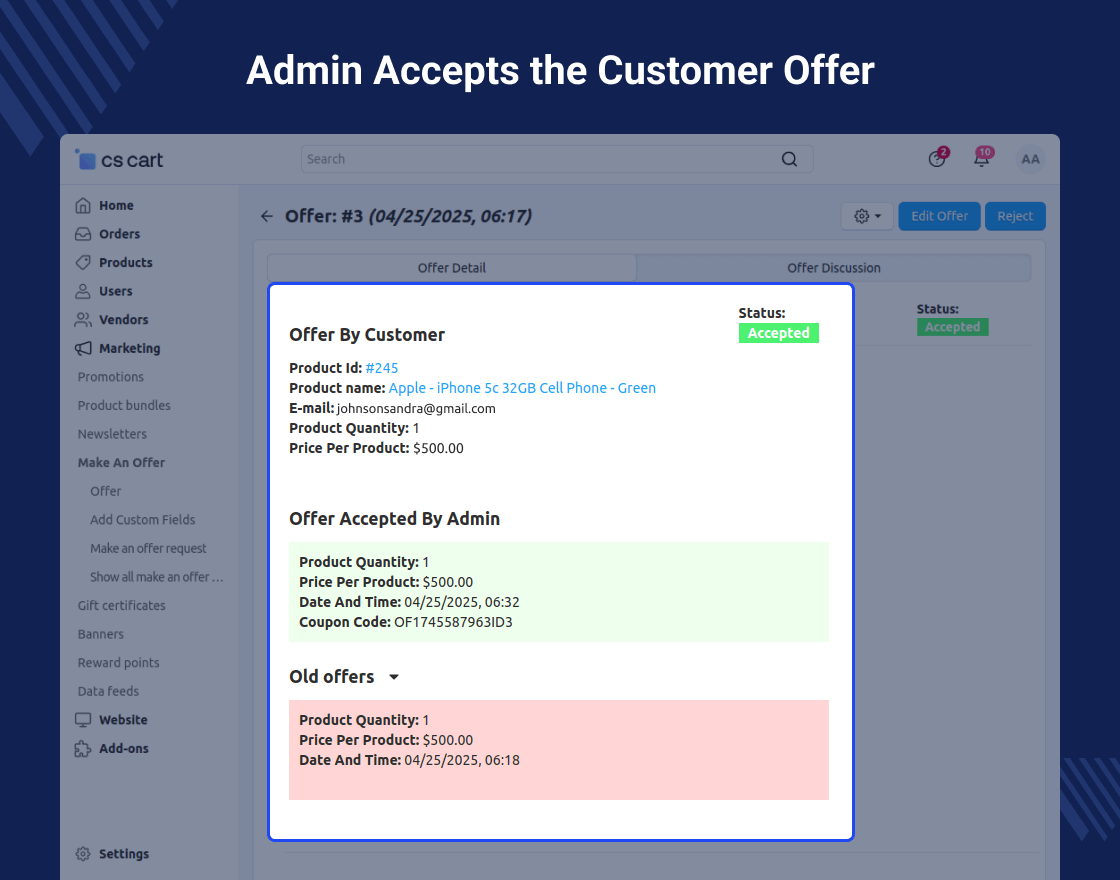Click the CS-Cart logo
The width and height of the screenshot is (1120, 880).
coord(119,160)
